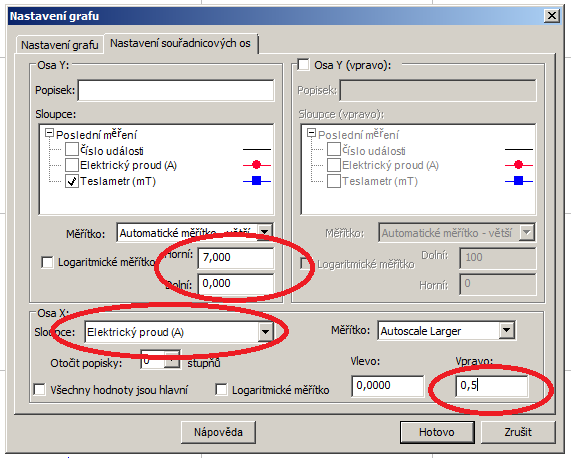The image size is (571, 458).
Task: Check Číslo události in Osa Y columns
Action: click(x=72, y=149)
